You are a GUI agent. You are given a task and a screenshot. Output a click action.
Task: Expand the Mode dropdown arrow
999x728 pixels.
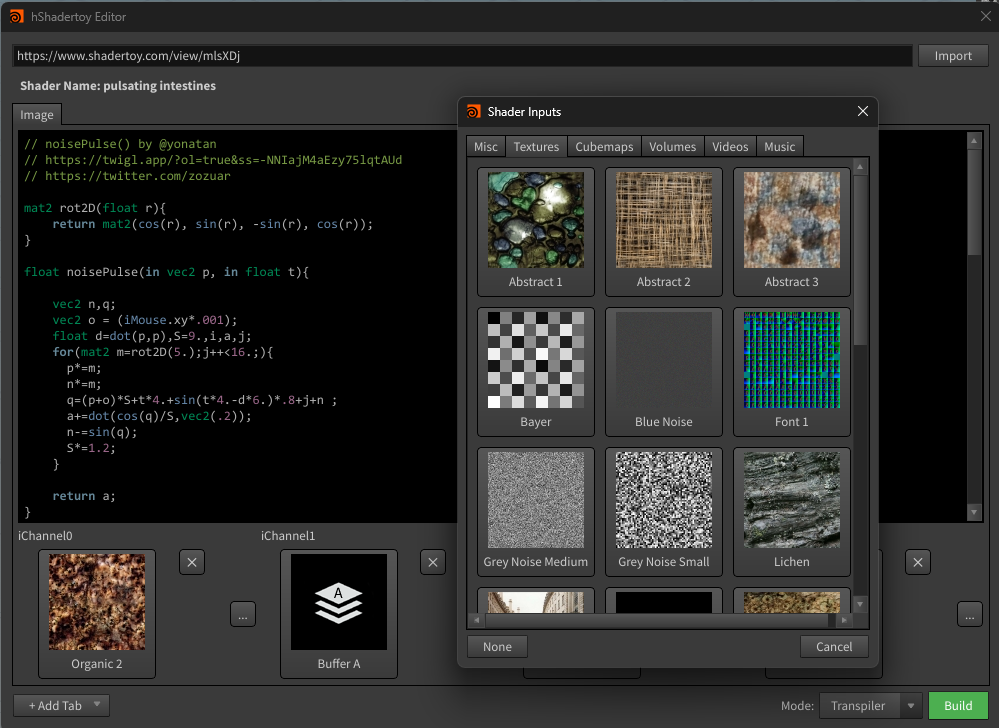coord(911,706)
